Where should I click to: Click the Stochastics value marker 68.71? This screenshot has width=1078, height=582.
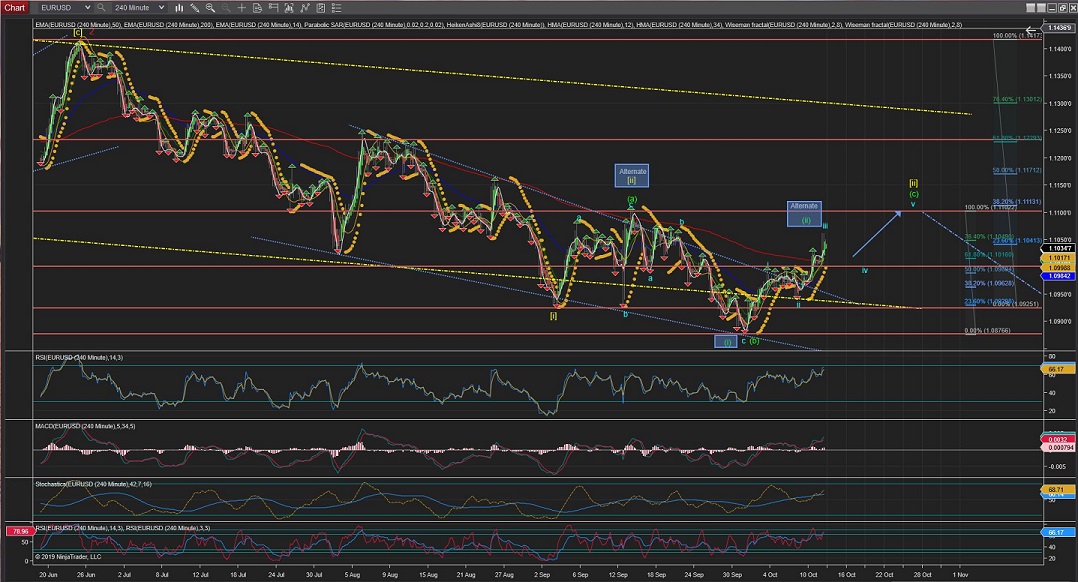pyautogui.click(x=1058, y=489)
